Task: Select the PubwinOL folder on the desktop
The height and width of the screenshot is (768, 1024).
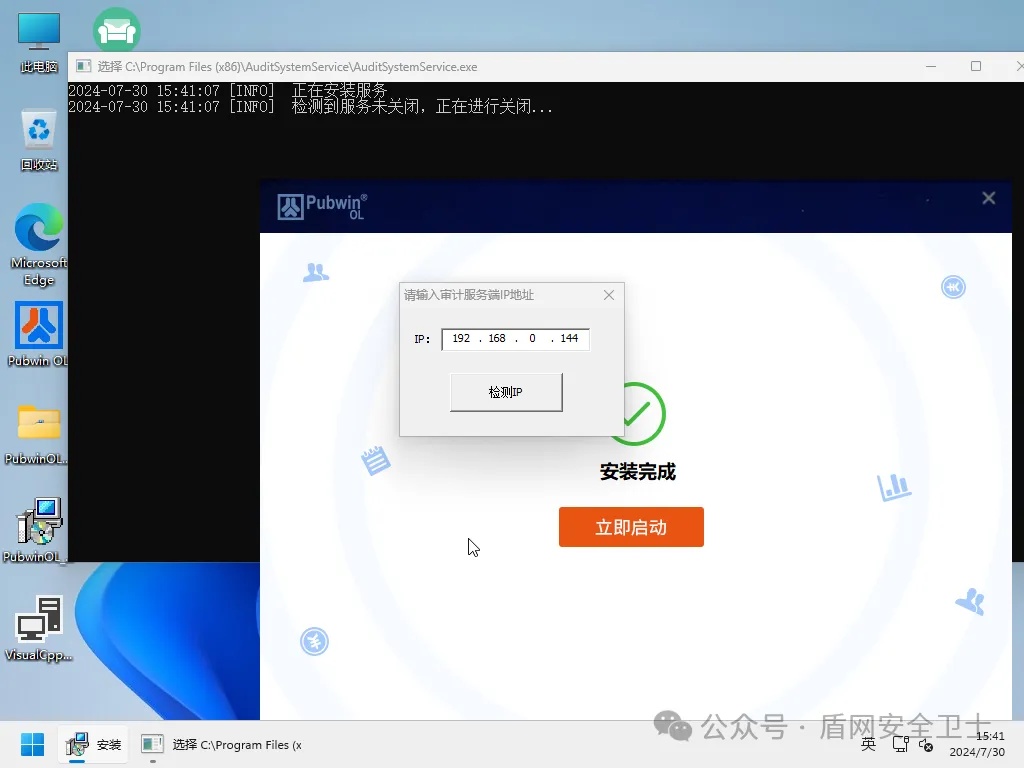Action: [x=37, y=434]
